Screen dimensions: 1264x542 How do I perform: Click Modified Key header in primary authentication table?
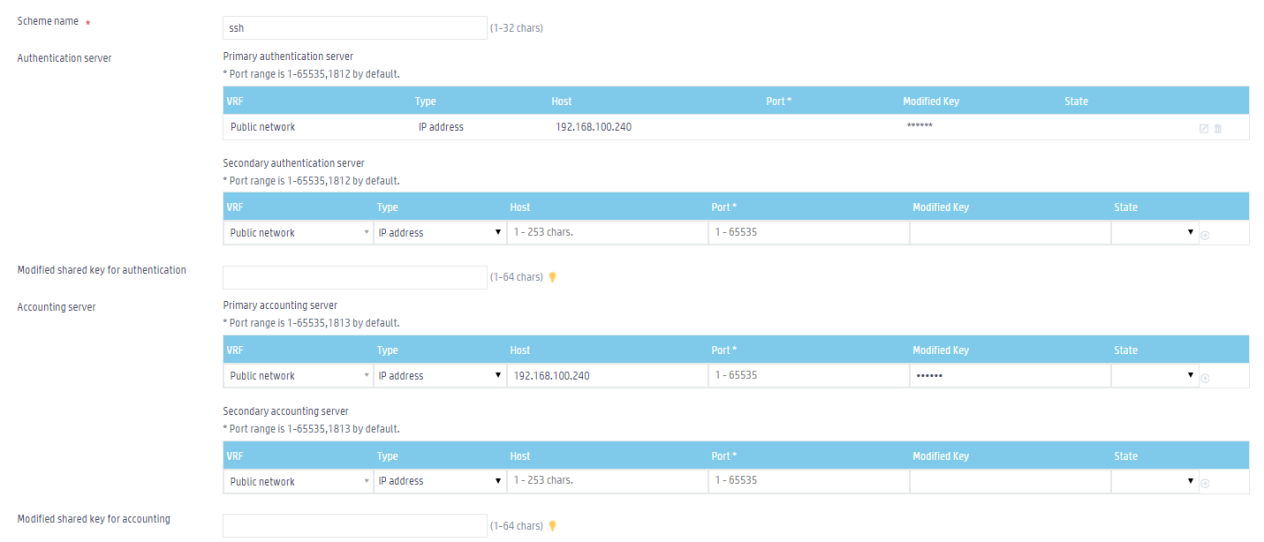tap(931, 101)
